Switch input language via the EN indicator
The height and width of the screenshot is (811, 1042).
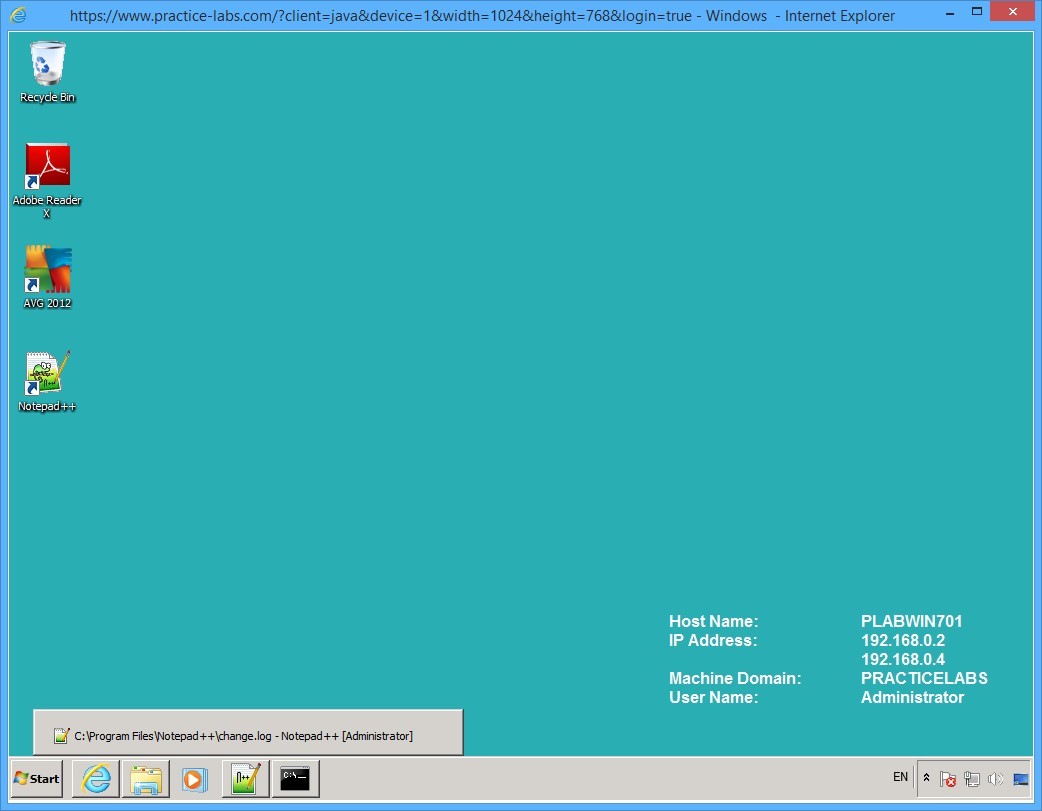coord(899,777)
